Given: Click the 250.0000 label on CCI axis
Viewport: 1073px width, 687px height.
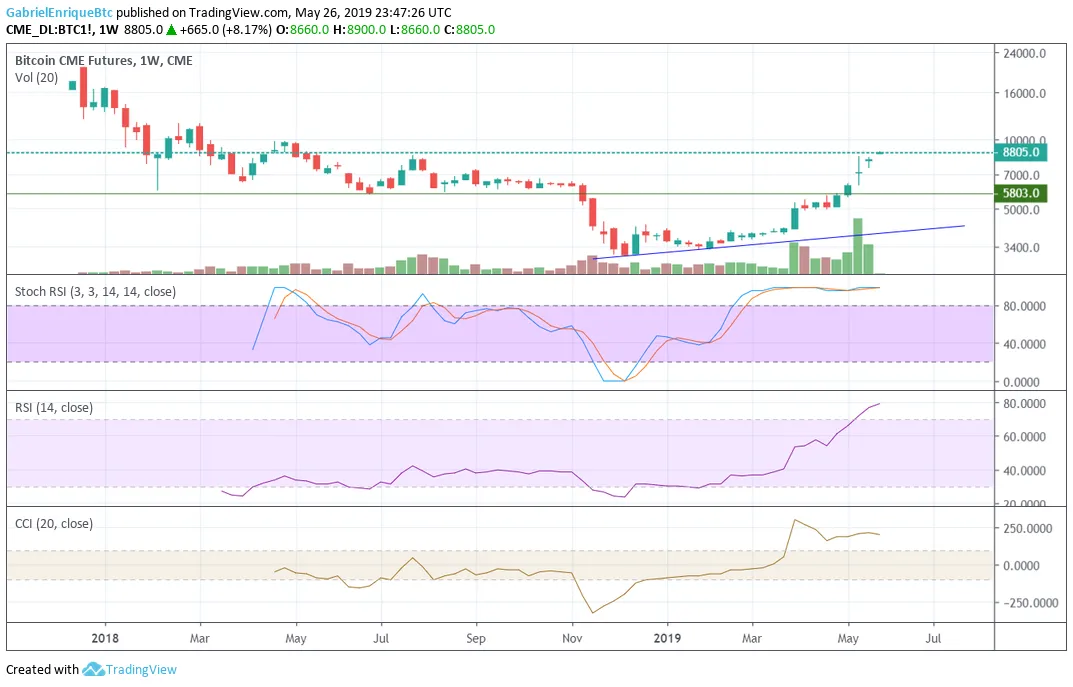Looking at the screenshot, I should pyautogui.click(x=1027, y=529).
